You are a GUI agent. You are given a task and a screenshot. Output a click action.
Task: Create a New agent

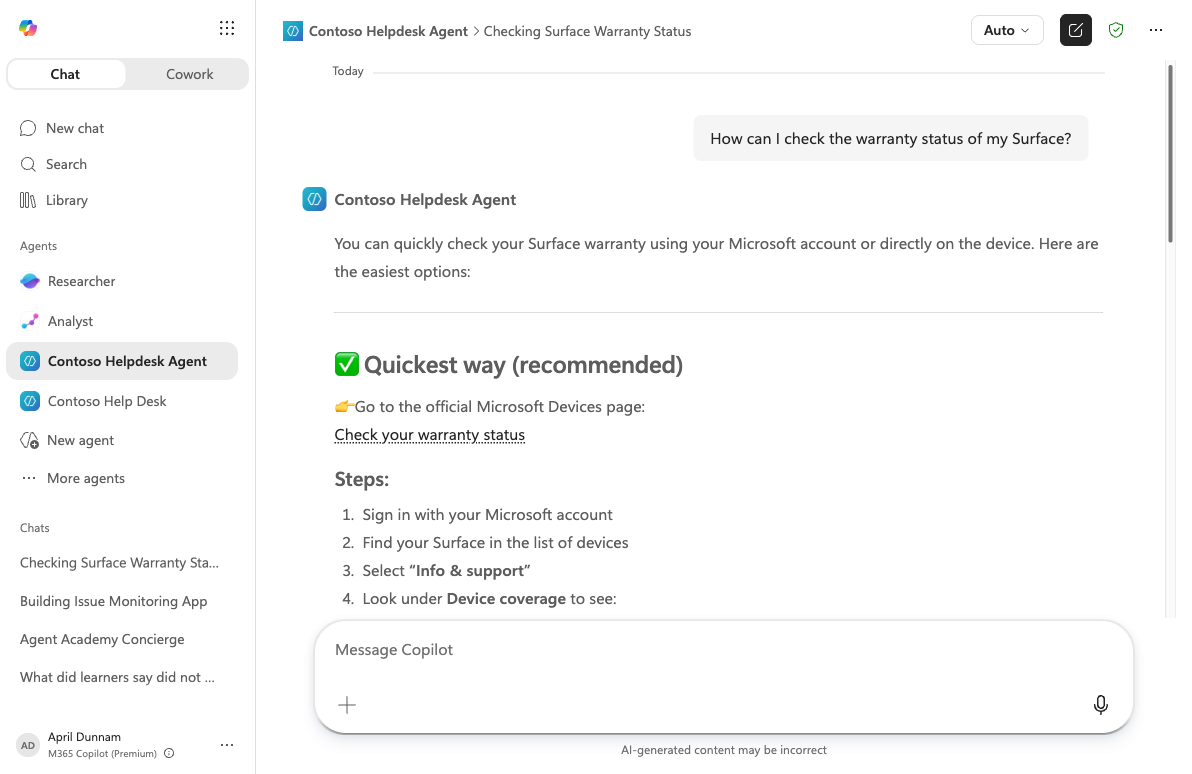point(81,440)
